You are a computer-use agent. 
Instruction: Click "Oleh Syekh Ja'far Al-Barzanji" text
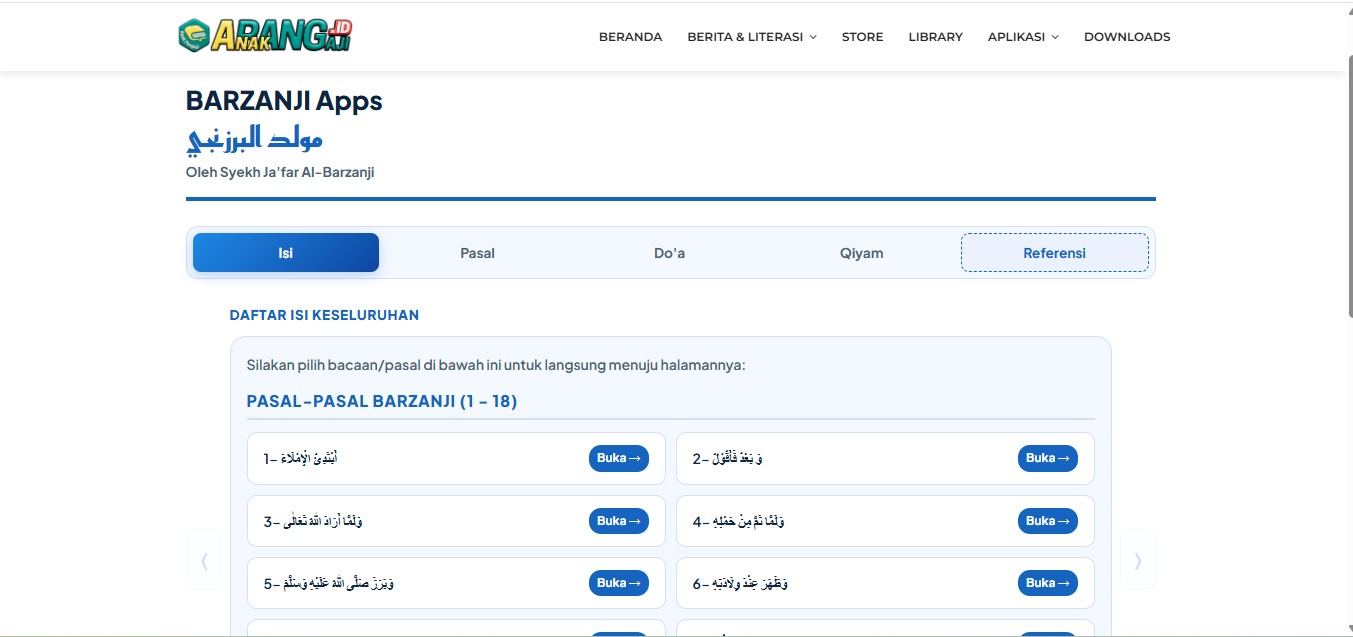(x=280, y=172)
